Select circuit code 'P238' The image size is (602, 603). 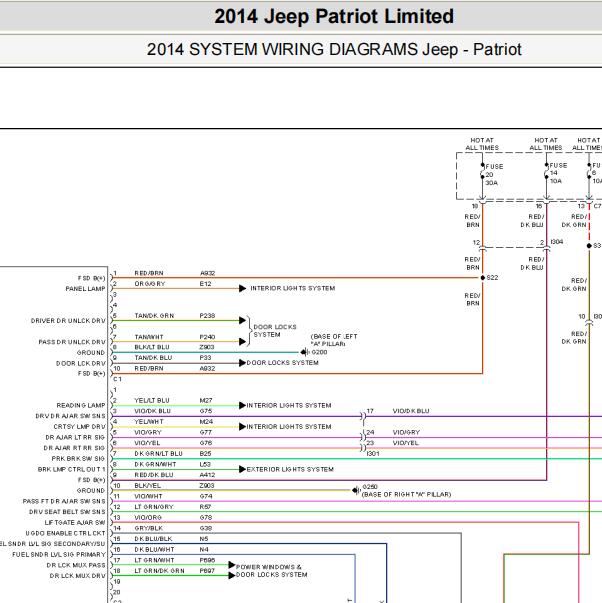(207, 316)
